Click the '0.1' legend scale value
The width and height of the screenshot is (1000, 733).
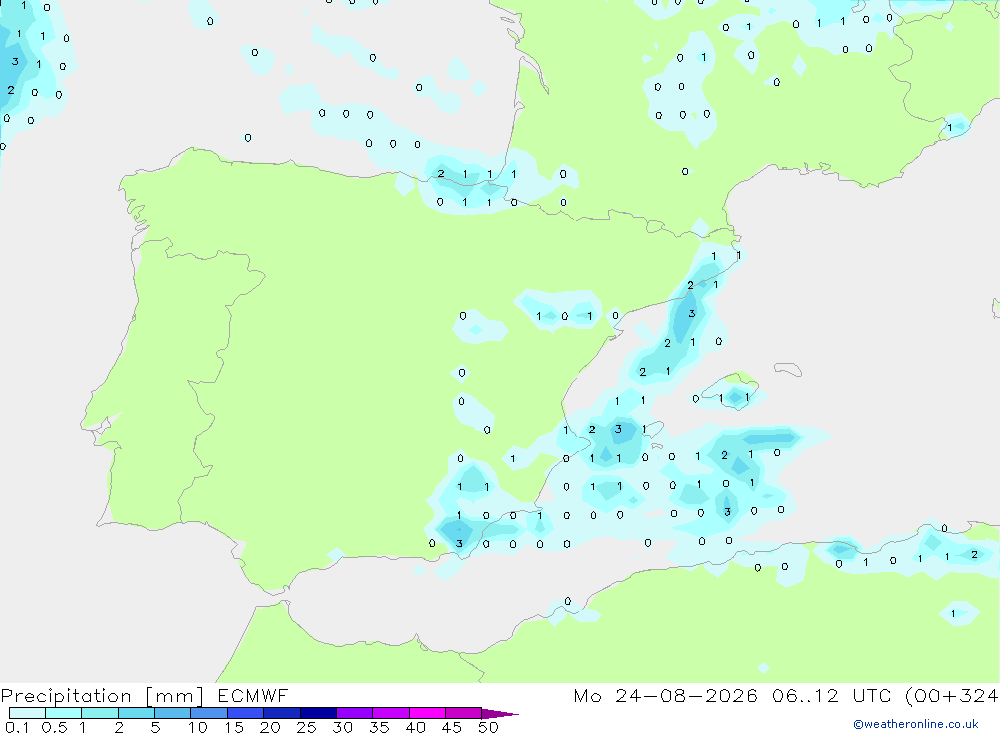tap(17, 727)
